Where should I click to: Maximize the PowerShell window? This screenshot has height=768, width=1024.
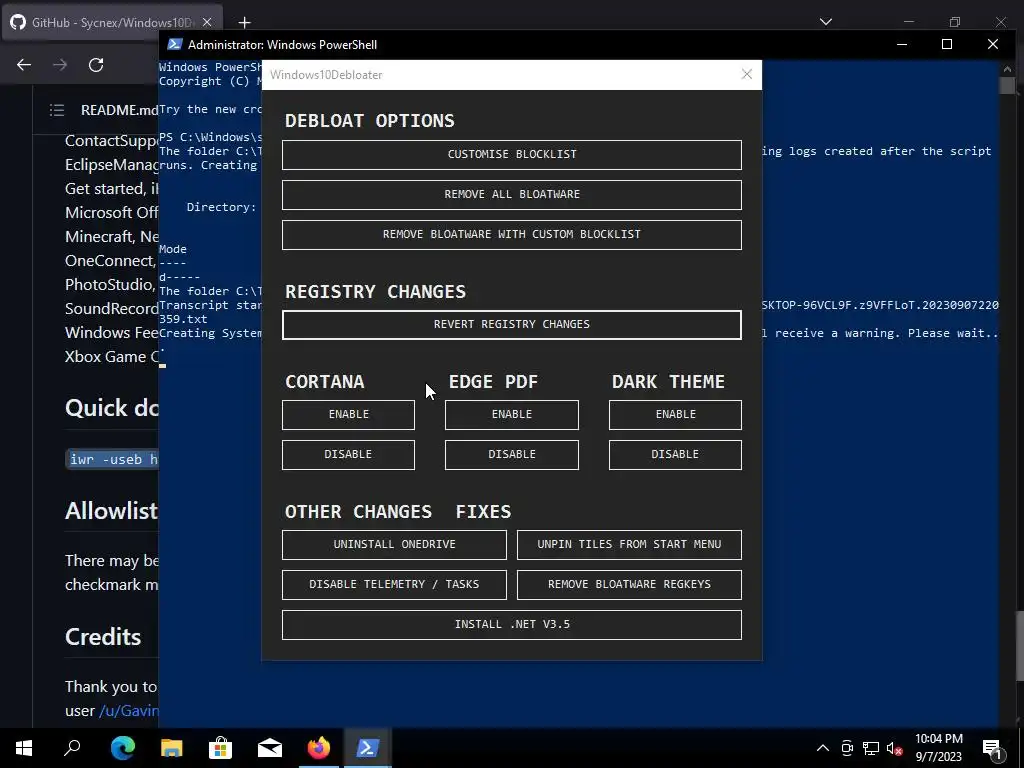click(x=947, y=44)
